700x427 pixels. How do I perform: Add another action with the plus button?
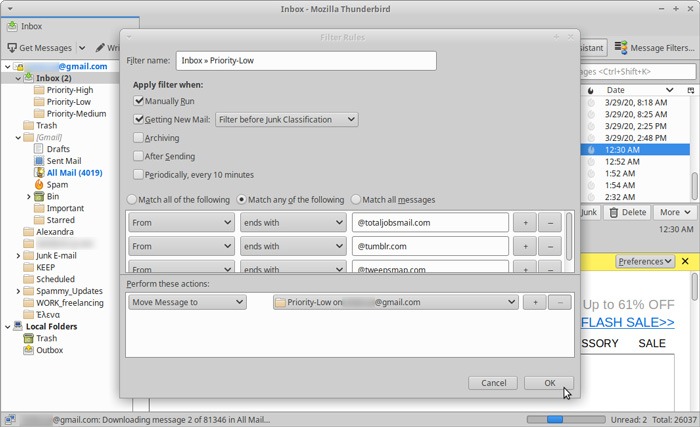click(x=534, y=302)
